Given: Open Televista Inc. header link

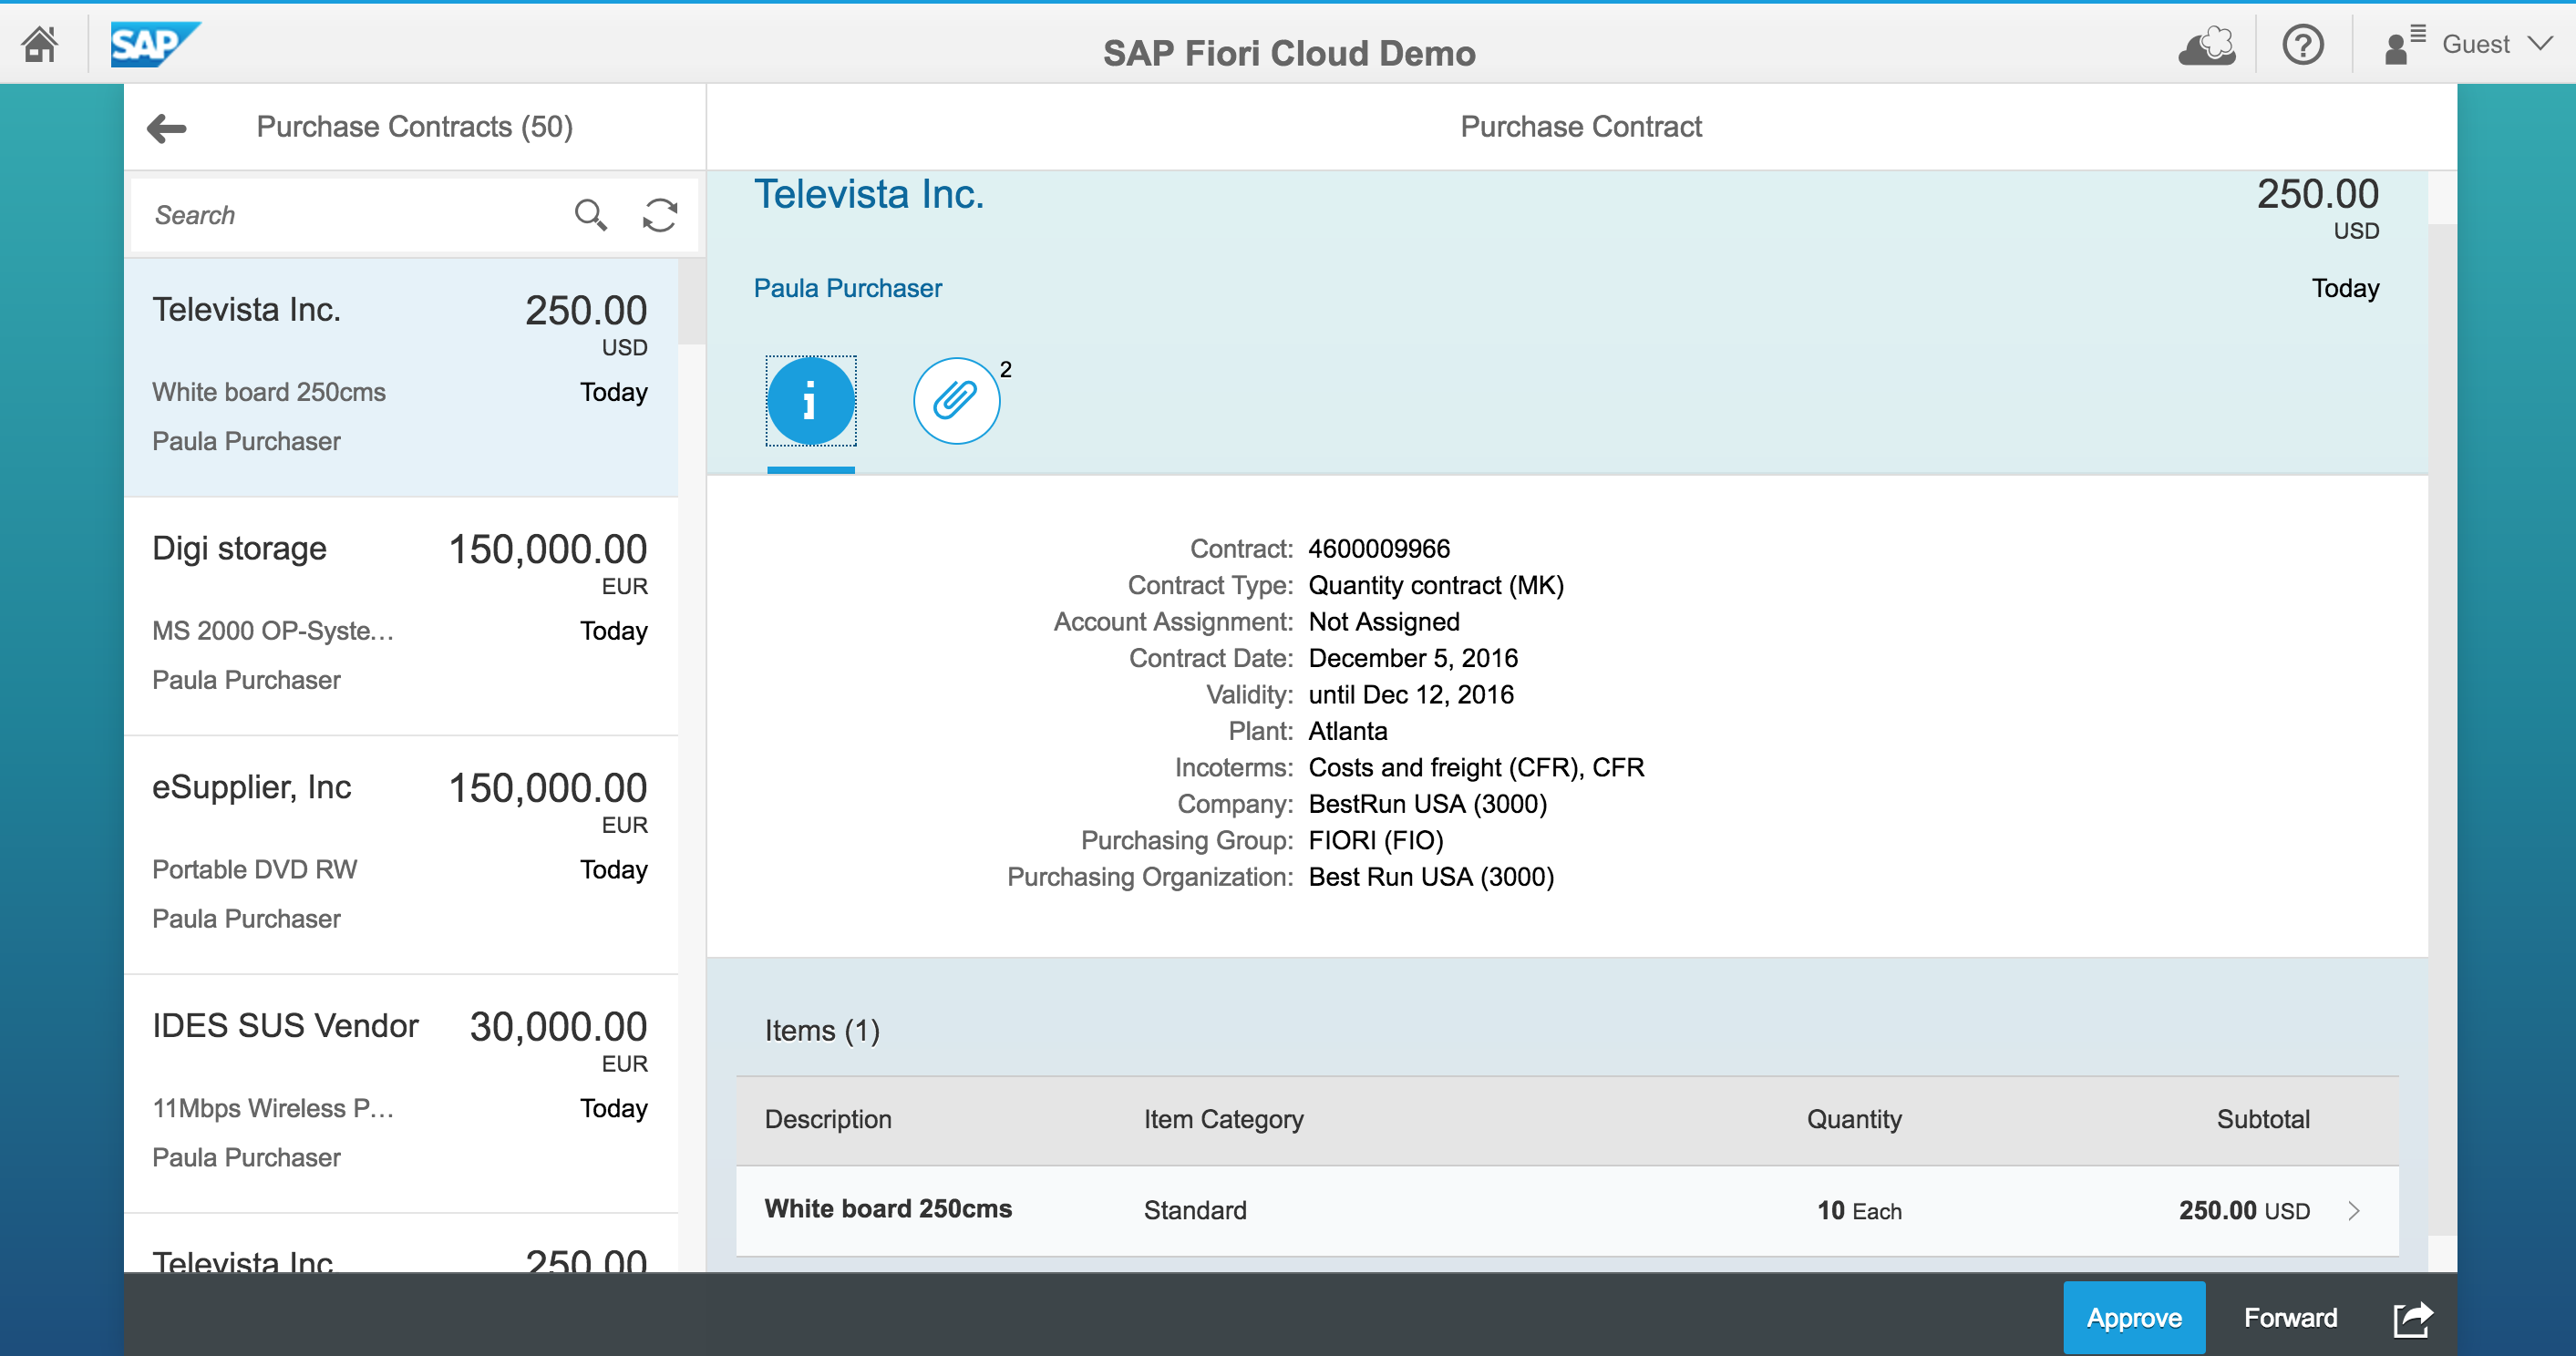Looking at the screenshot, I should coord(869,195).
